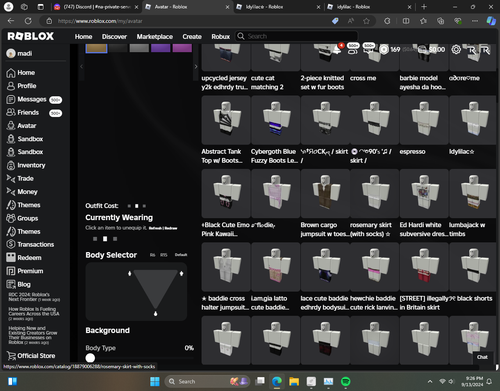The image size is (500, 391).
Task: Open blog post RDC 2024 Roblox's Next Frontier
Action: (x=34, y=297)
